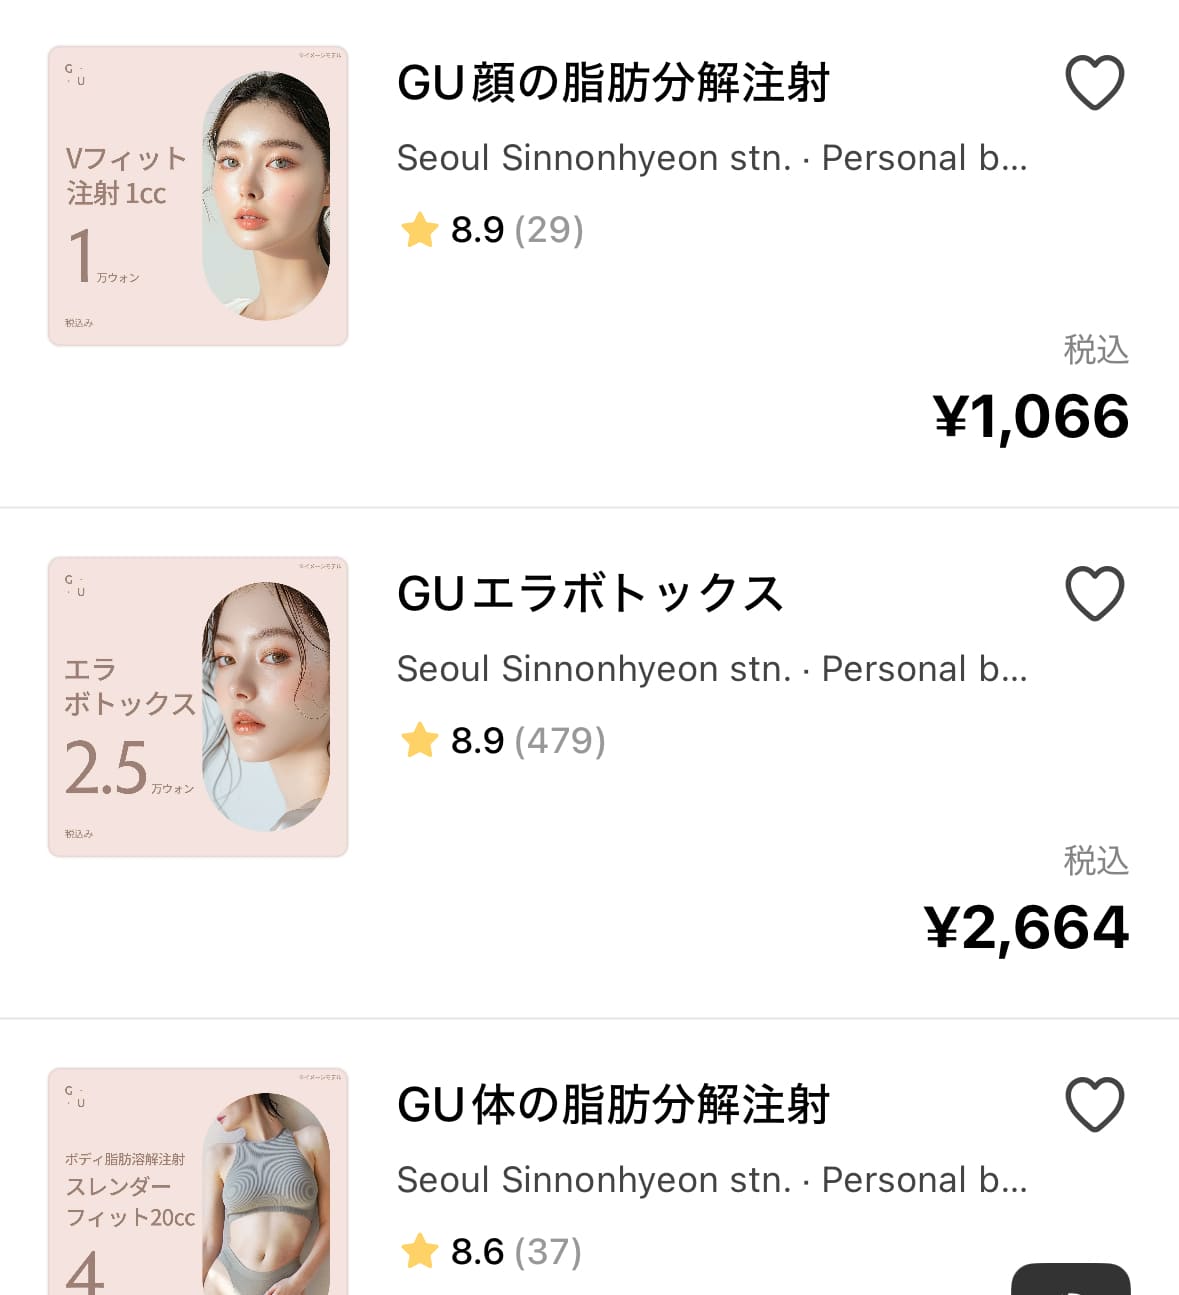Tap the dark floating button at bottom right
Viewport: 1179px width, 1295px height.
tap(1070, 1280)
